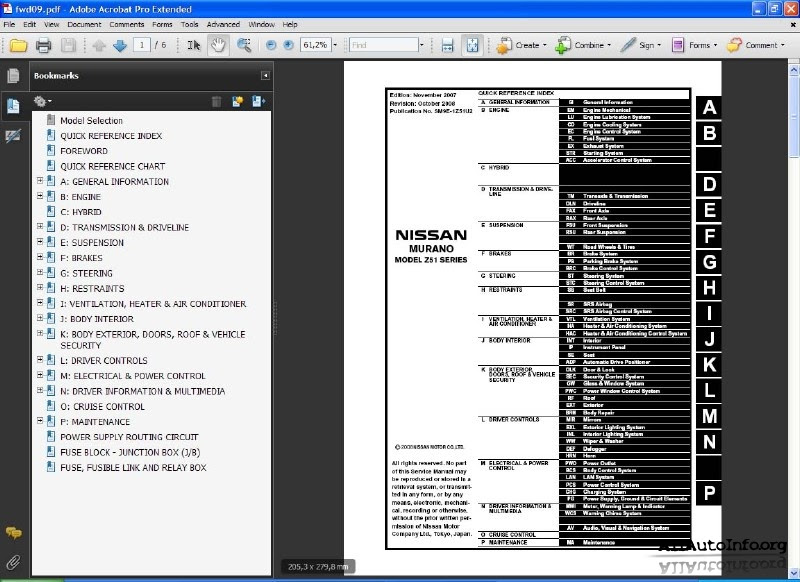
Task: Open the bookmarks Options gear menu
Action: (42, 102)
